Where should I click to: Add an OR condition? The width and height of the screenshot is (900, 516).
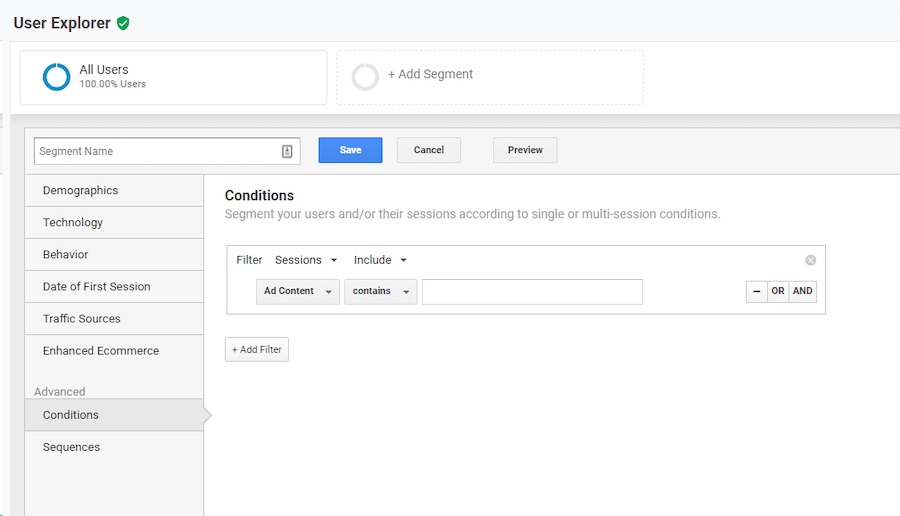click(778, 291)
